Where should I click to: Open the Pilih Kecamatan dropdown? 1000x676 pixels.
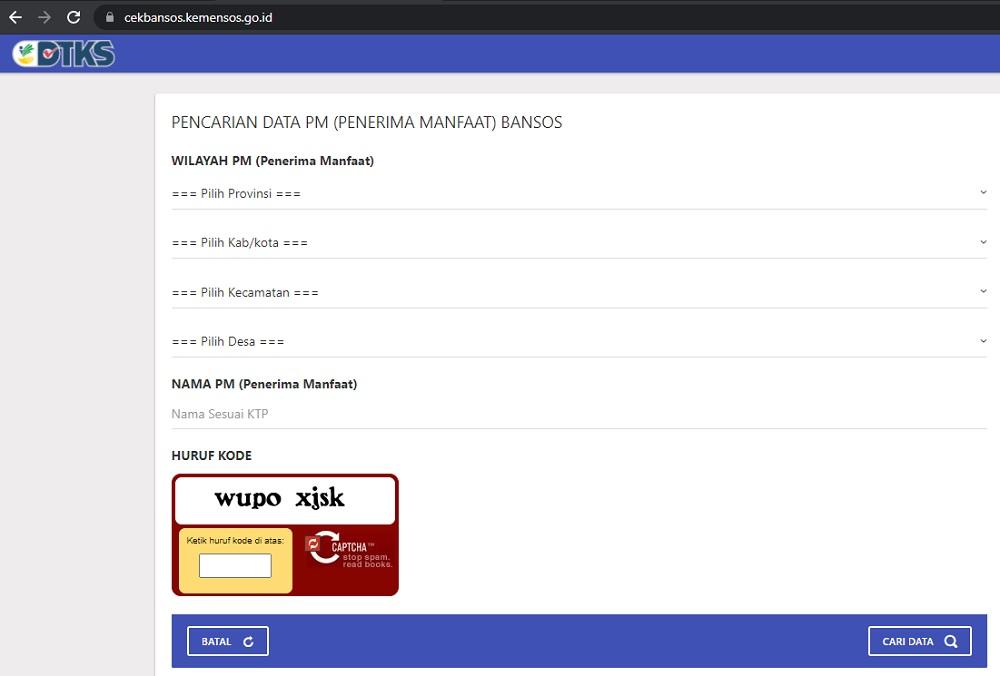coord(578,292)
